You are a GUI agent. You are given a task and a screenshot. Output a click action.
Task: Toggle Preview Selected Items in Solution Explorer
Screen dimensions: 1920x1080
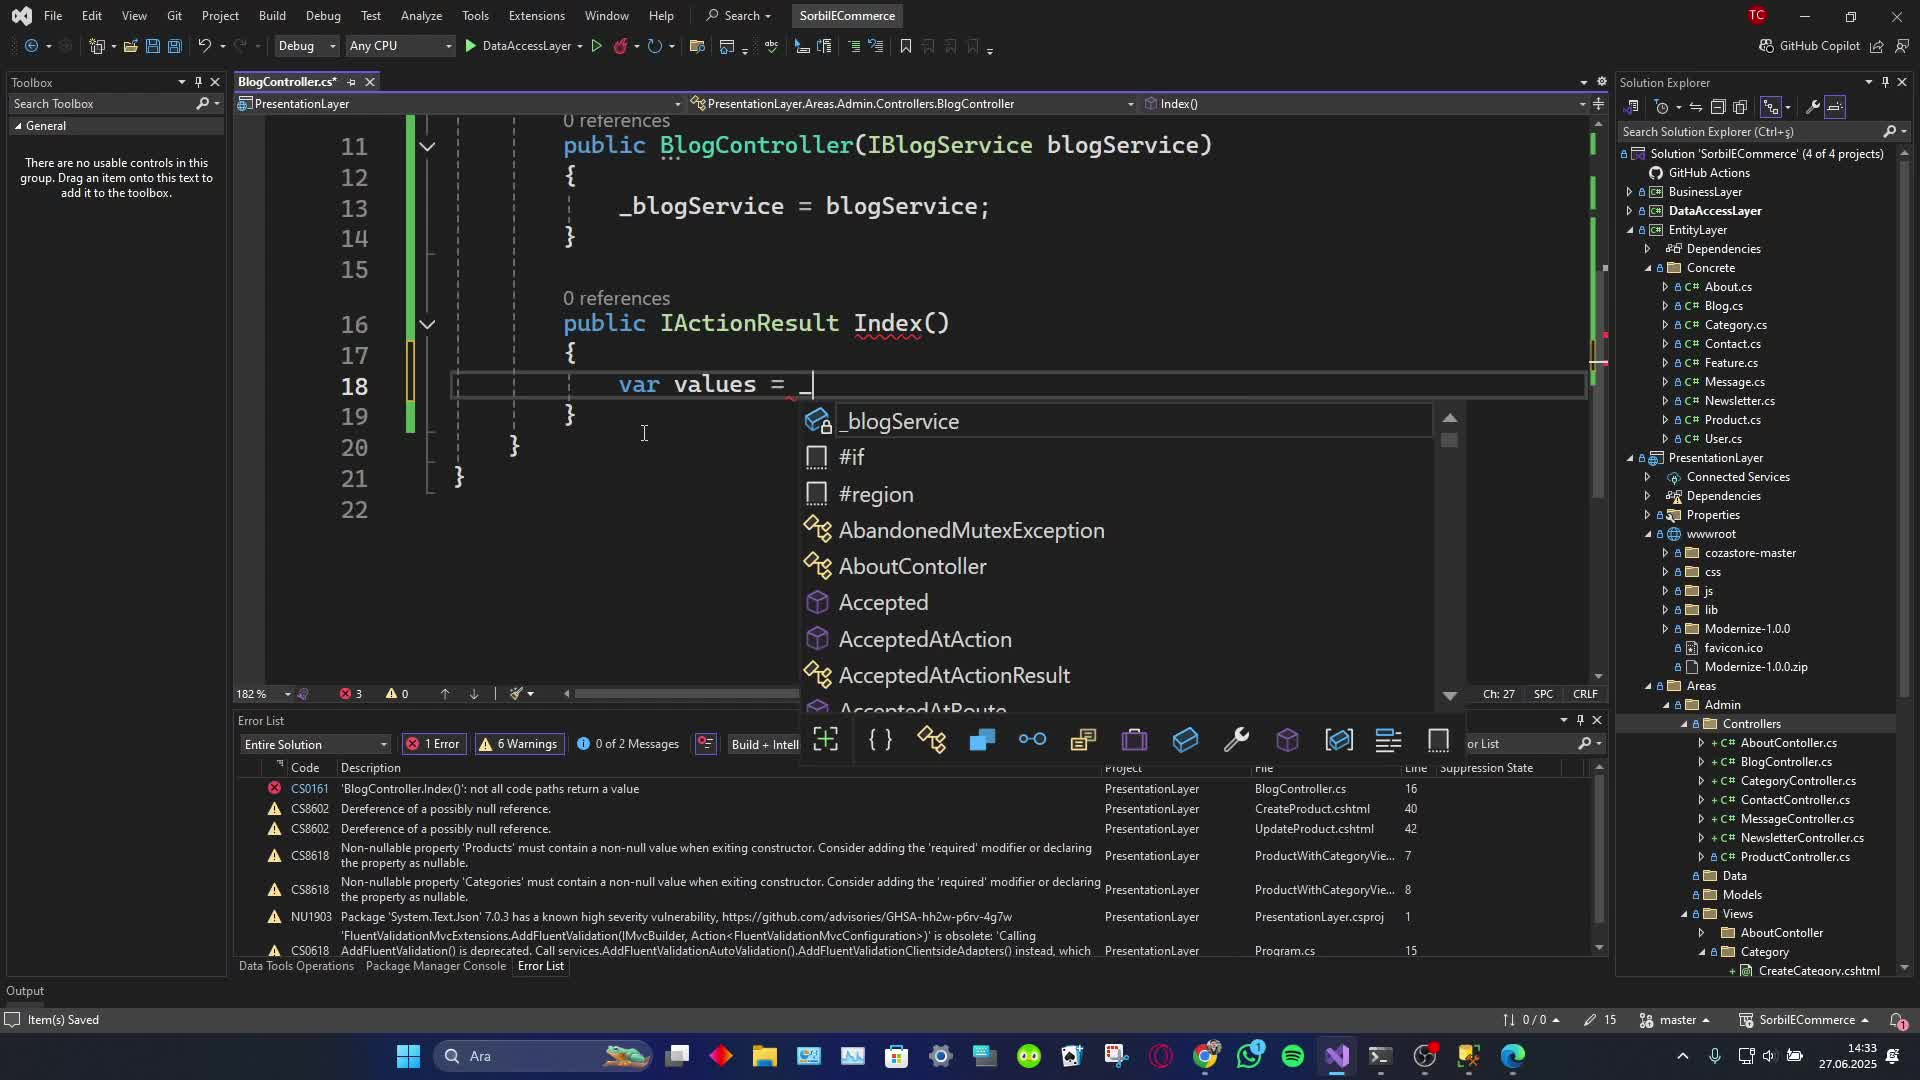[1835, 107]
